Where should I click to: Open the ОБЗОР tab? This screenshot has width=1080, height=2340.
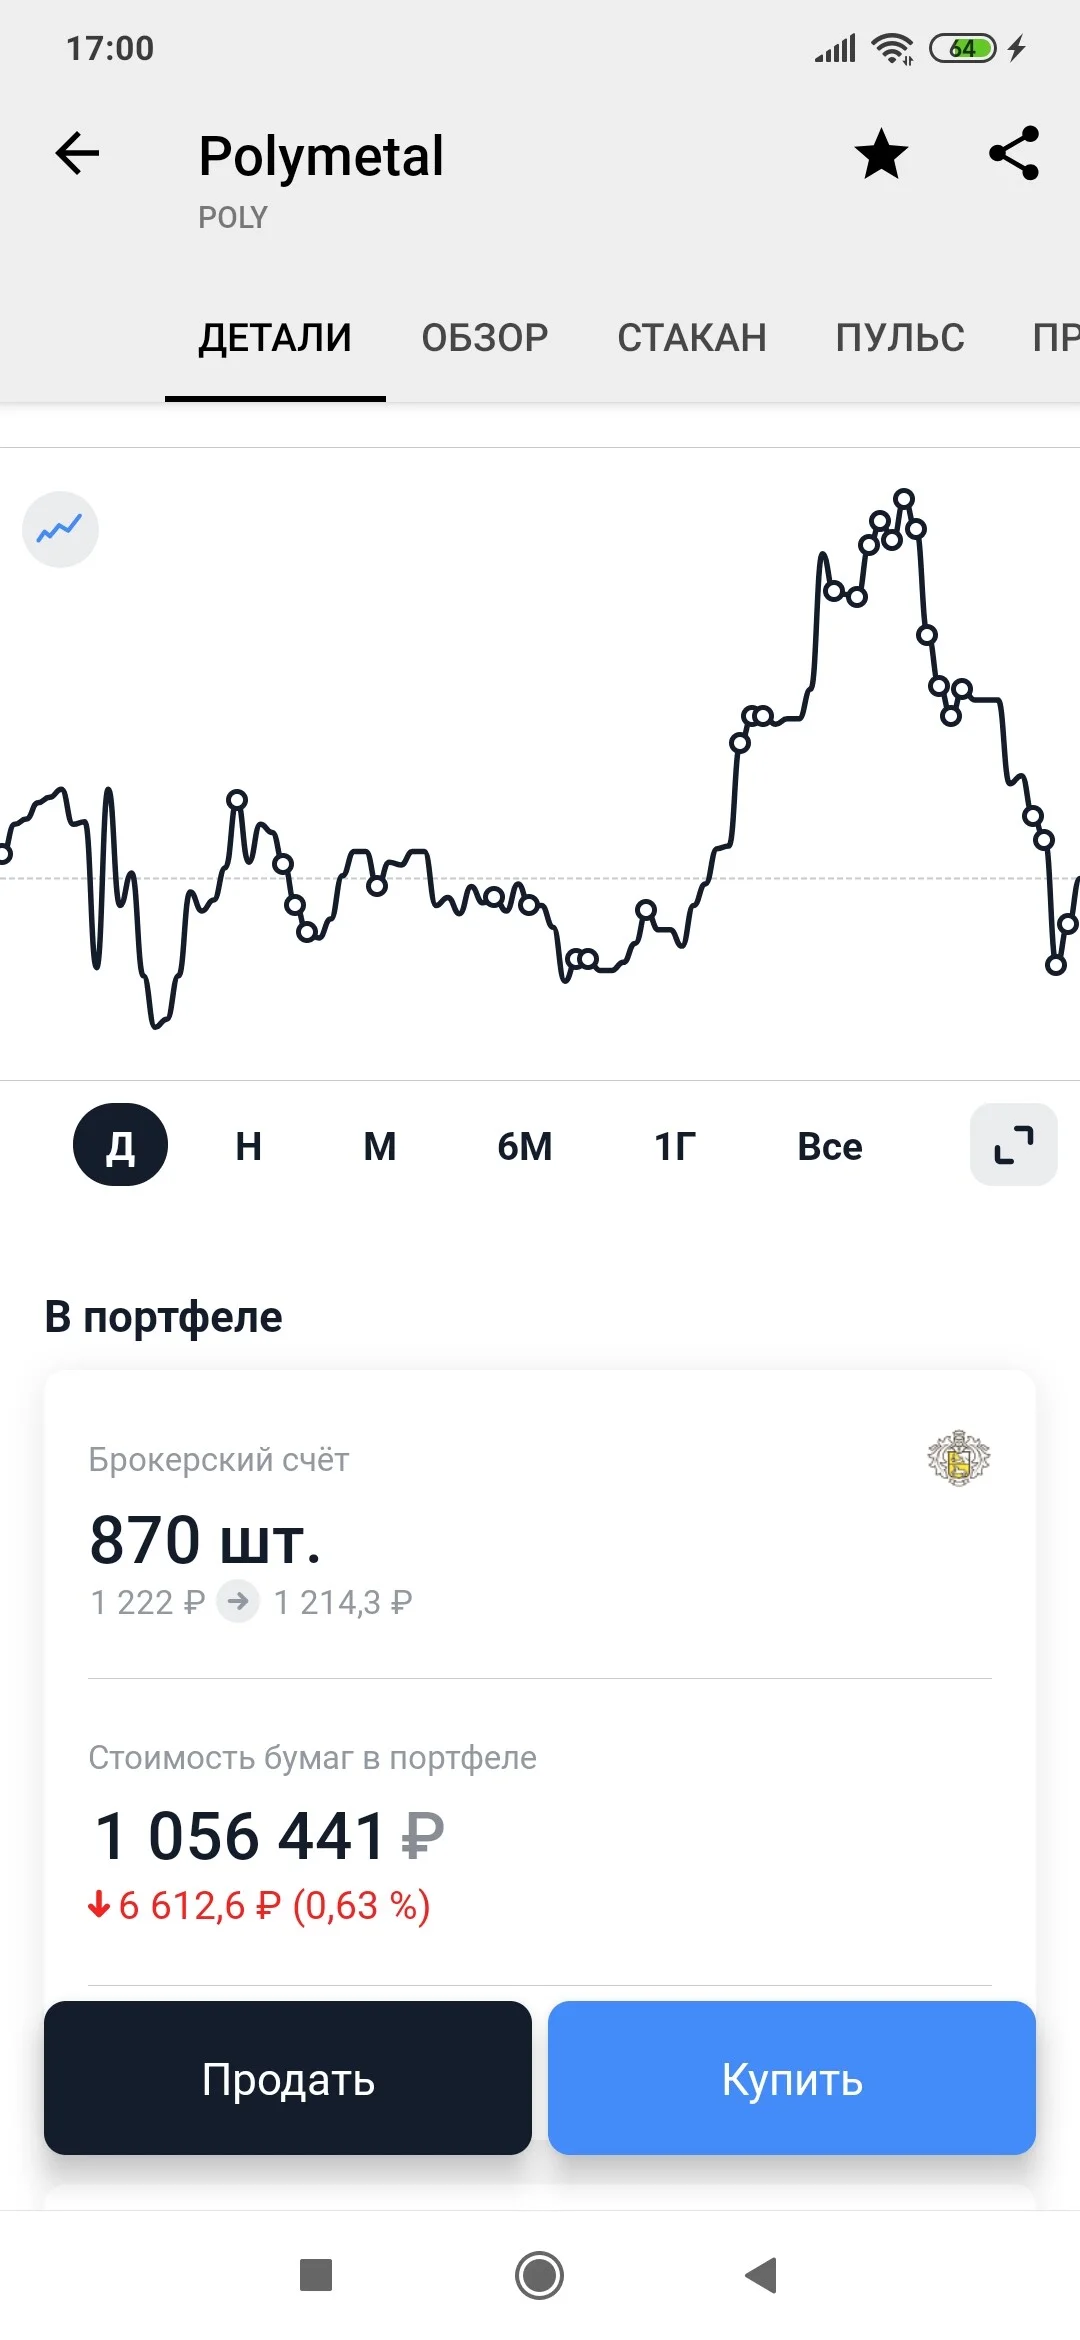(485, 338)
